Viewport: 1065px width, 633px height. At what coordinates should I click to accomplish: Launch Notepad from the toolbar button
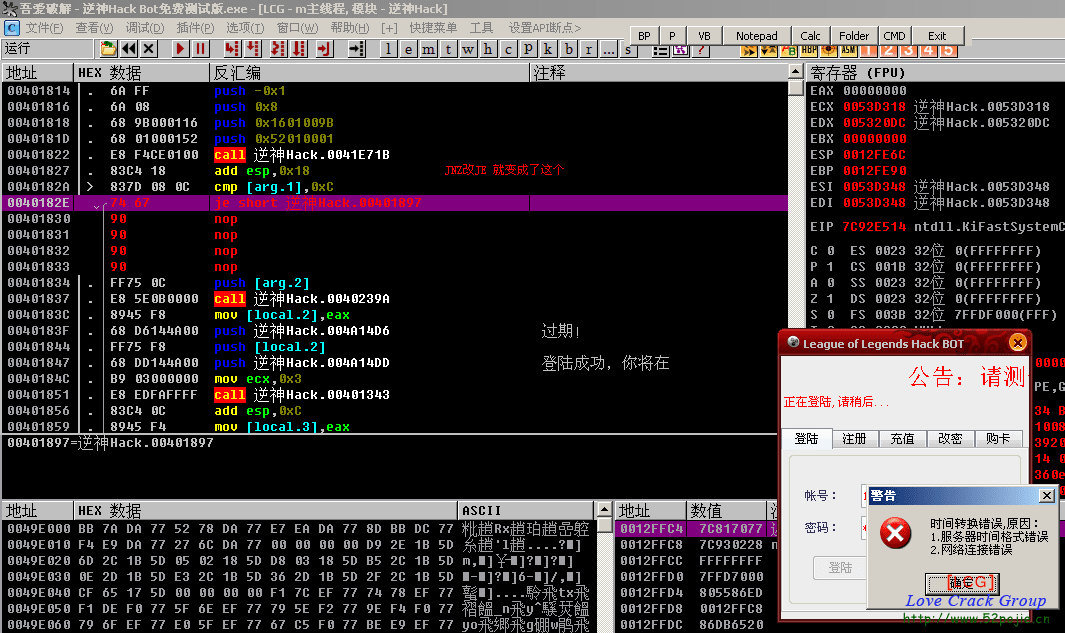coord(757,36)
